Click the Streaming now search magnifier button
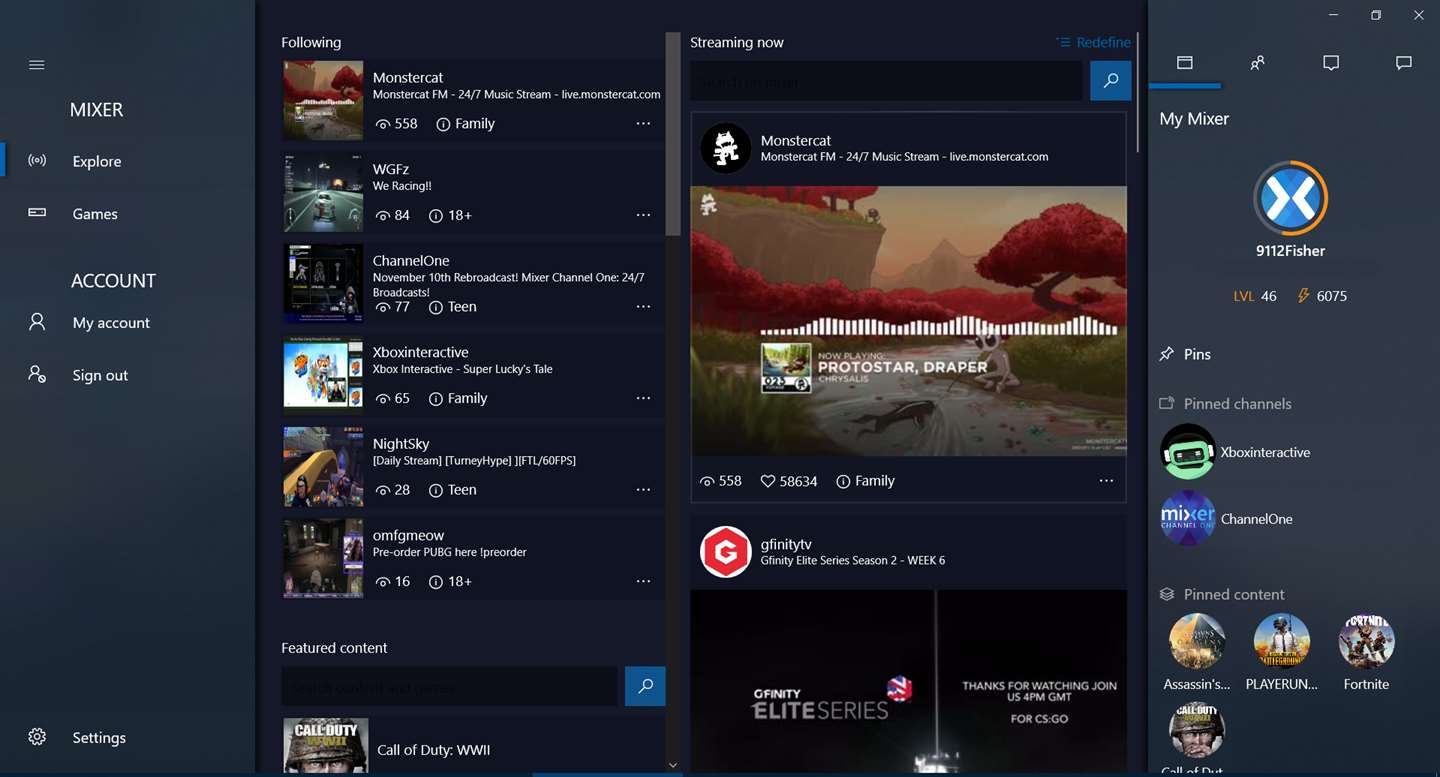Image resolution: width=1440 pixels, height=777 pixels. tap(1110, 81)
